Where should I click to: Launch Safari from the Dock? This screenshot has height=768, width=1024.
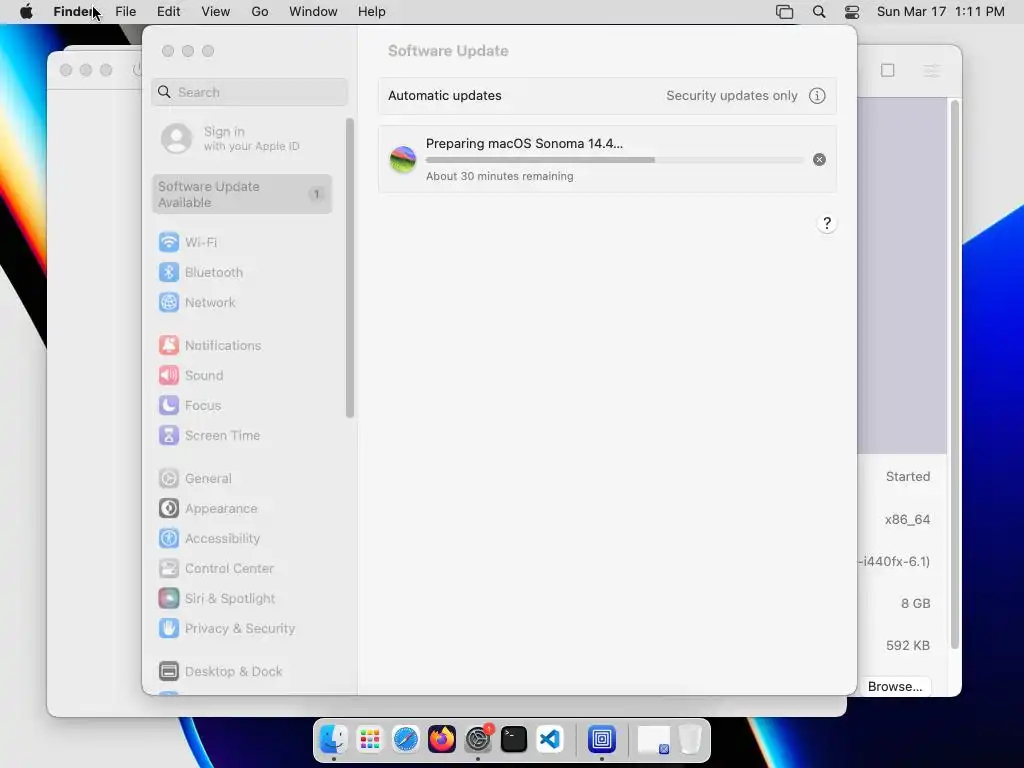click(406, 739)
